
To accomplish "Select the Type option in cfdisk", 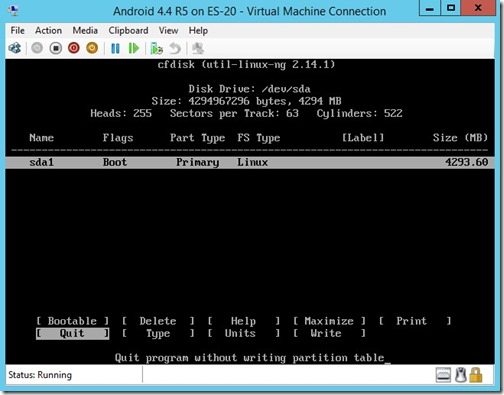I will click(x=158, y=333).
